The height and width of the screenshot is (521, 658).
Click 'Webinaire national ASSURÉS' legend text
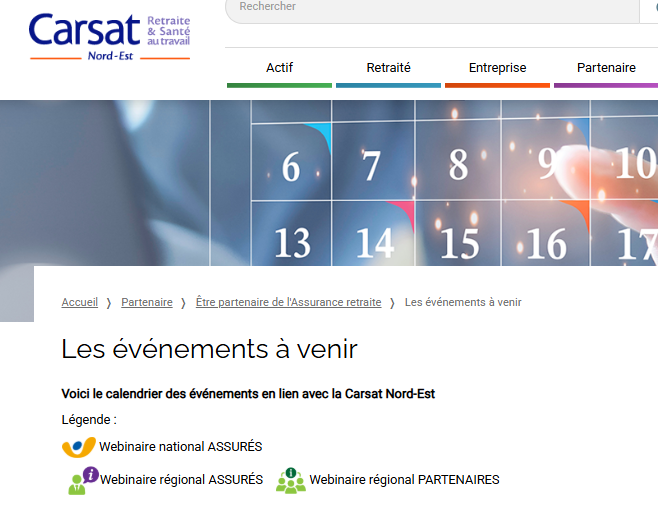click(180, 447)
